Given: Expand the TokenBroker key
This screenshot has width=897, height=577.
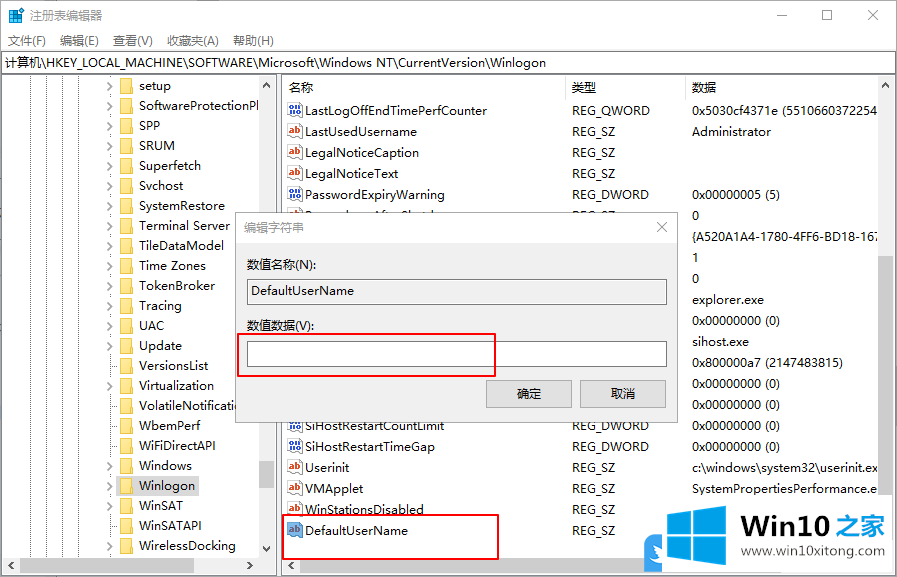Looking at the screenshot, I should tap(109, 286).
